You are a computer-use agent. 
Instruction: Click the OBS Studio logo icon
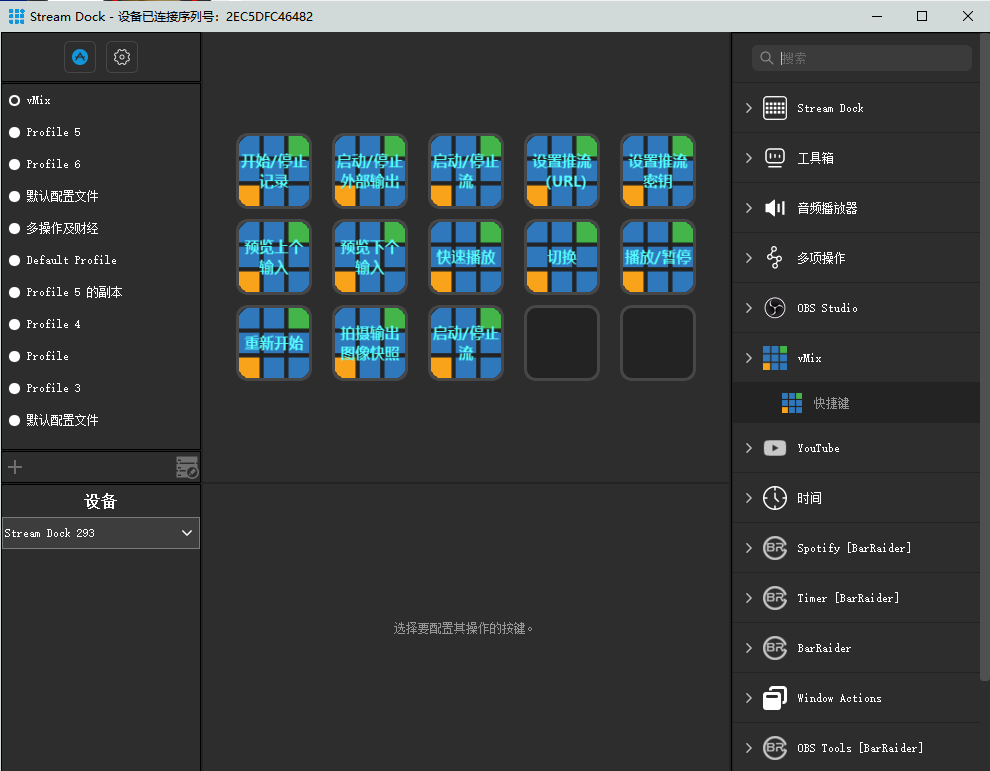click(775, 308)
